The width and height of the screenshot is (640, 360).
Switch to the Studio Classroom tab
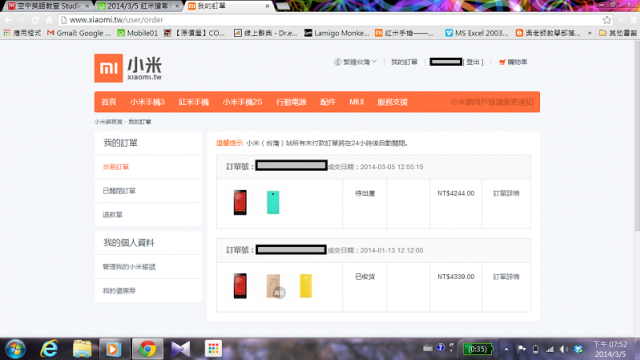49,6
